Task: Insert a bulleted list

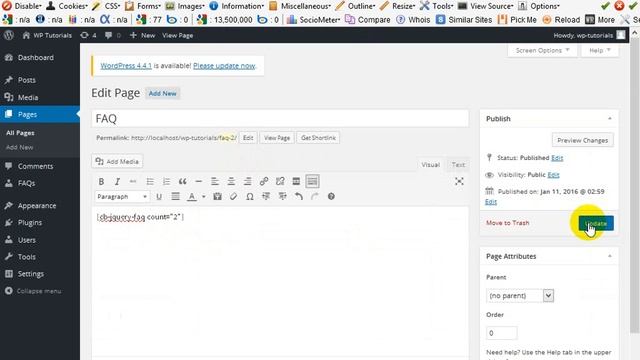Action: 150,181
